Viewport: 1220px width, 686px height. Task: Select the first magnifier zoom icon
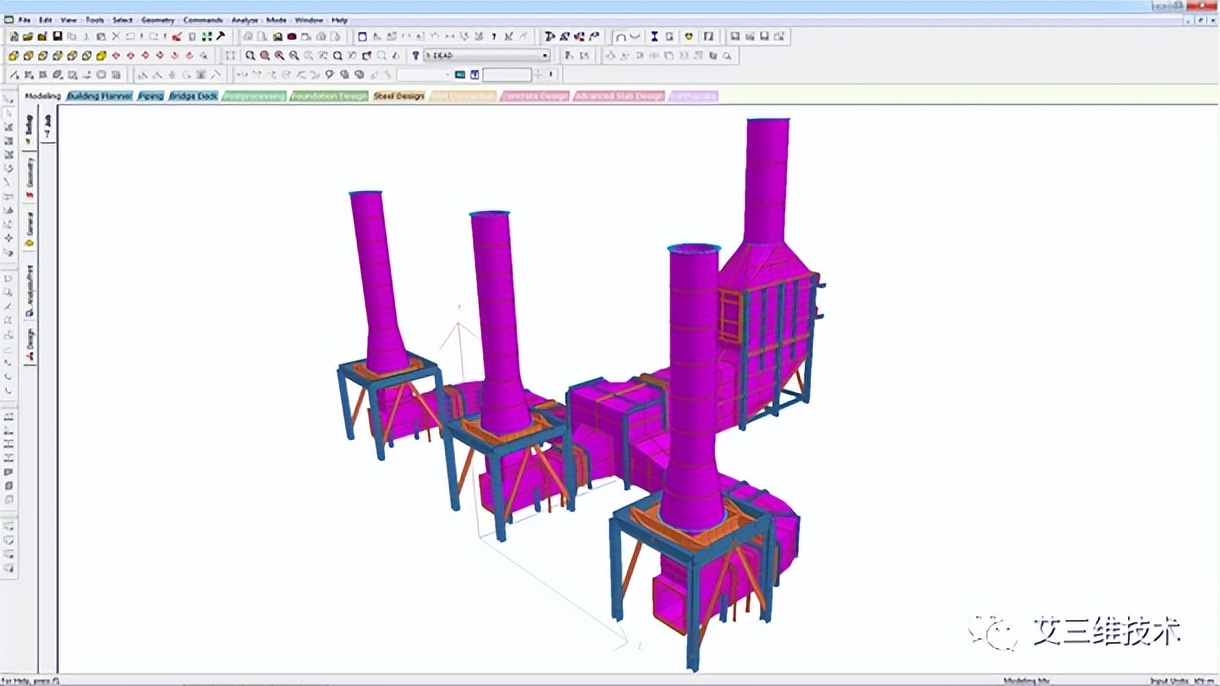click(x=250, y=56)
